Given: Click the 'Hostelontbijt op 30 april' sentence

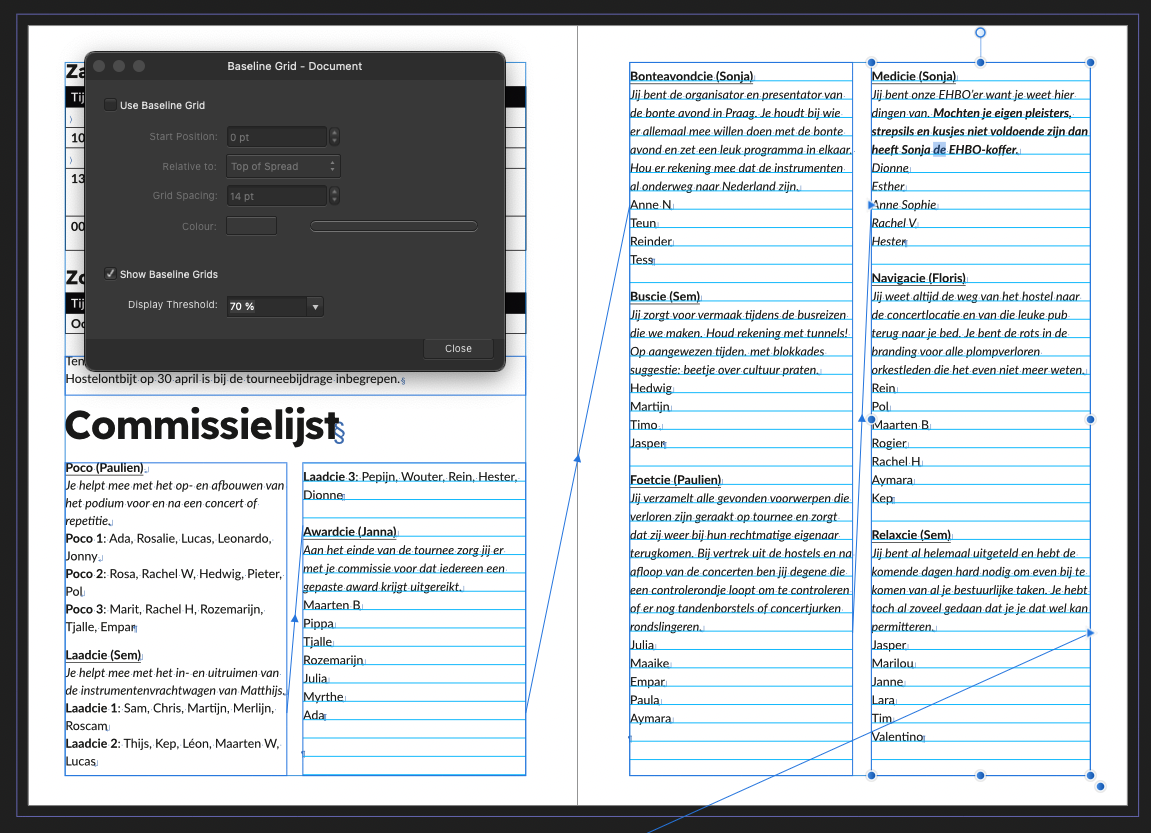Looking at the screenshot, I should [x=233, y=379].
